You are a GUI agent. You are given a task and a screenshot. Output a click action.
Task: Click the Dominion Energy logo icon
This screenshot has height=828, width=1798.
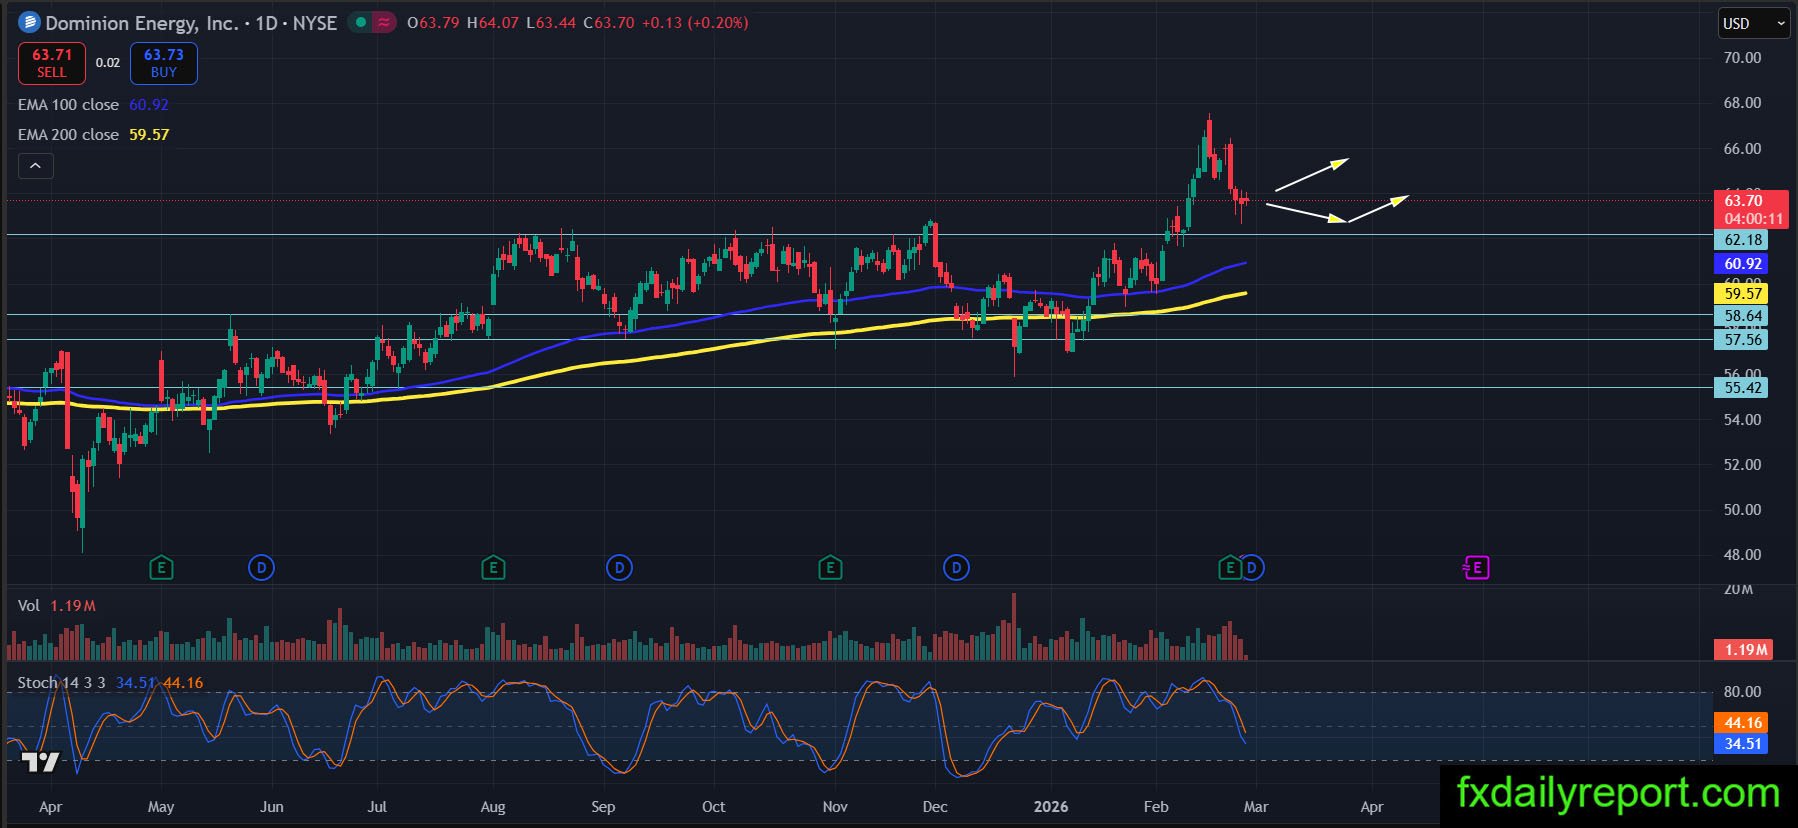click(x=29, y=22)
